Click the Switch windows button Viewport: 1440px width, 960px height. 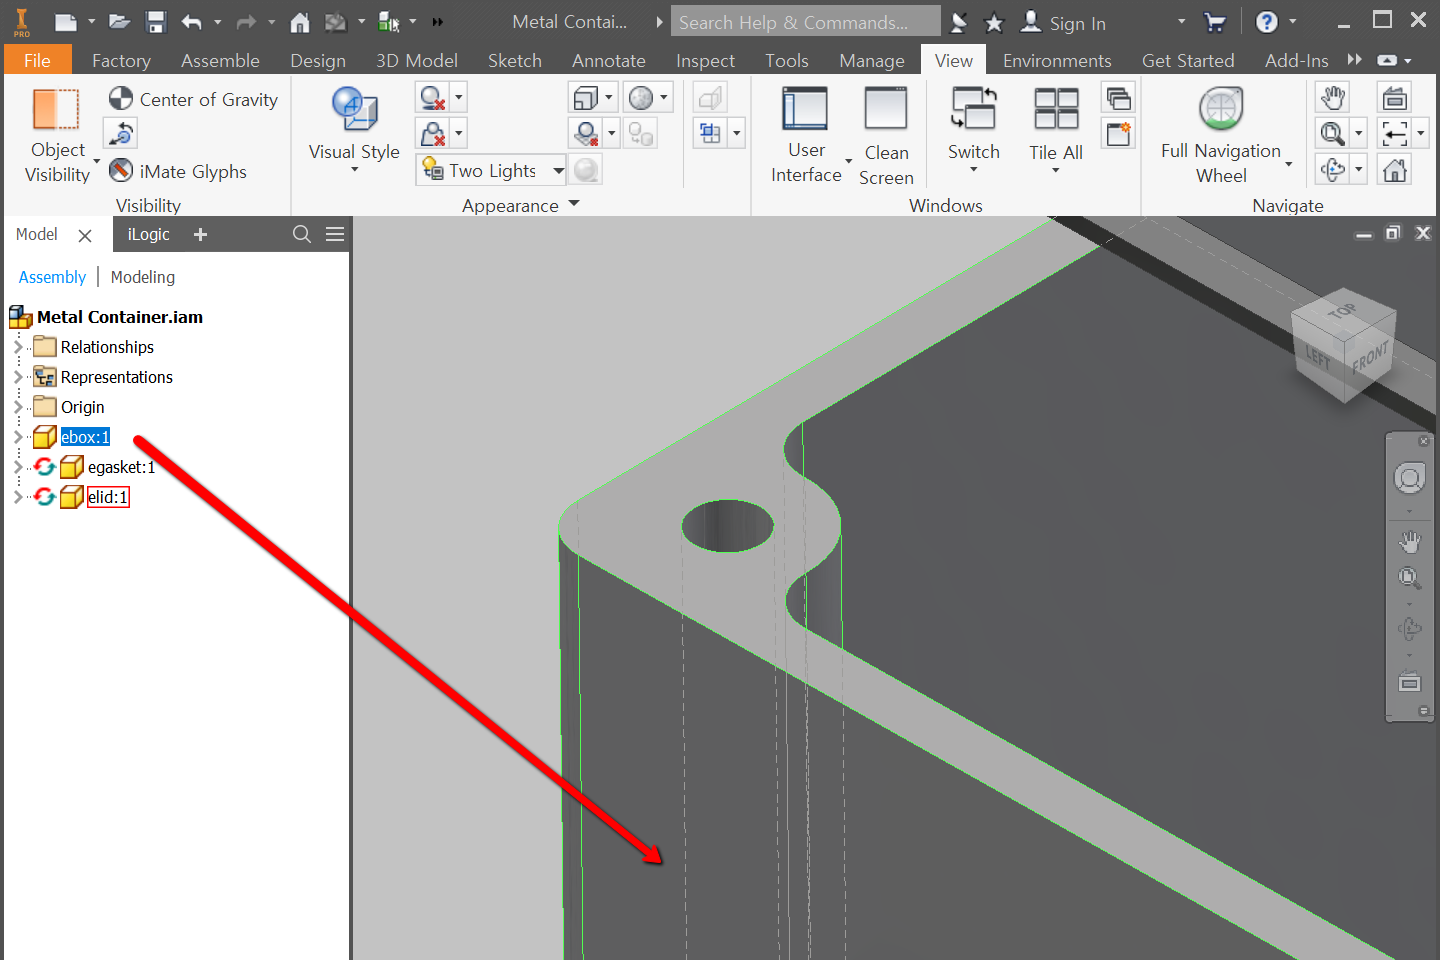(x=974, y=128)
